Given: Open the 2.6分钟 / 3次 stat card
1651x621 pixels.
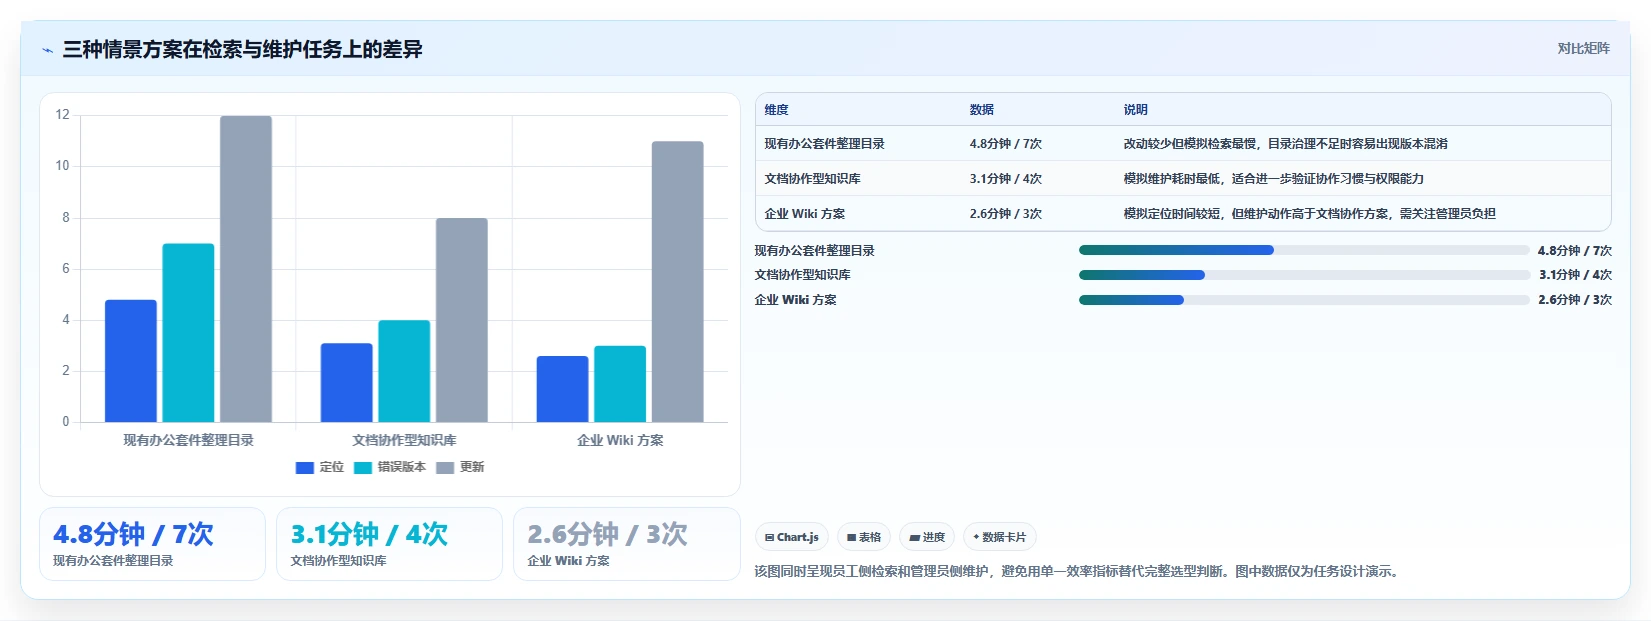Looking at the screenshot, I should [627, 544].
